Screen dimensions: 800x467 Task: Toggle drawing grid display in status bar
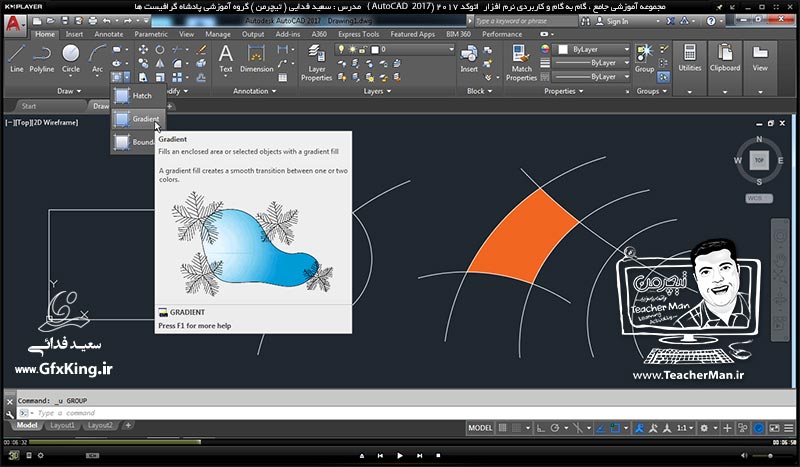[x=503, y=428]
